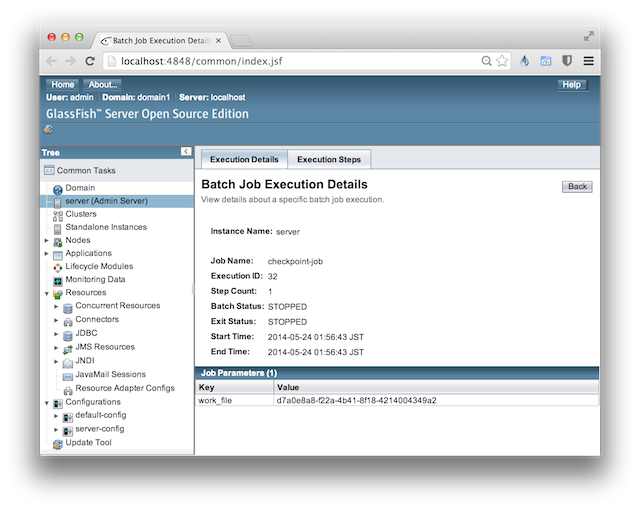Image resolution: width=640 pixels, height=510 pixels.
Task: Expand the Nodes tree node
Action: [x=46, y=241]
